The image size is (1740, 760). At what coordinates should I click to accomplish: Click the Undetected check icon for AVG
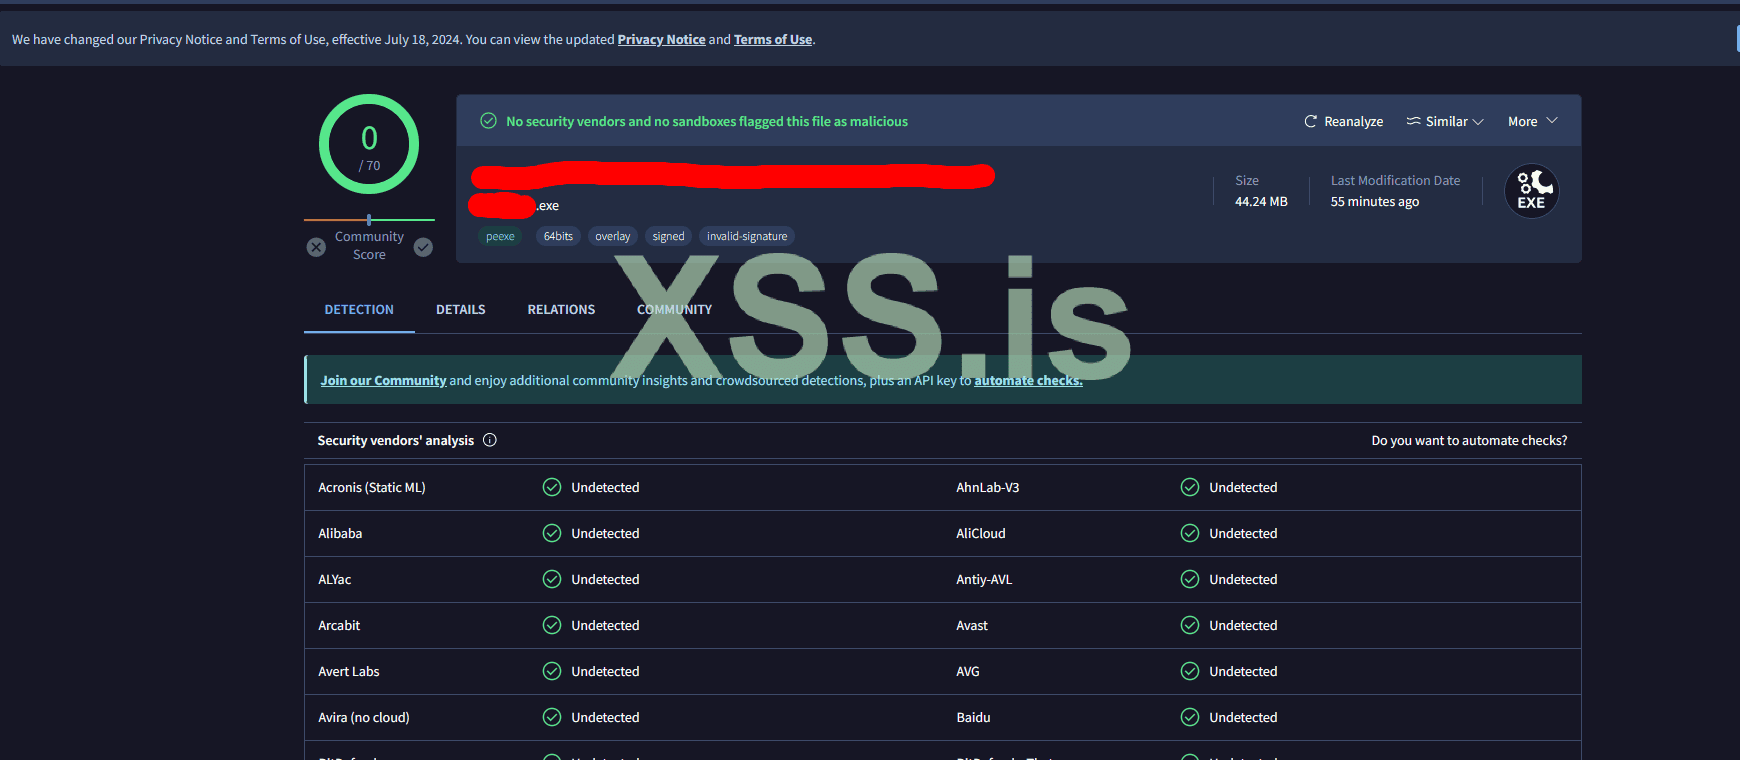click(1190, 671)
